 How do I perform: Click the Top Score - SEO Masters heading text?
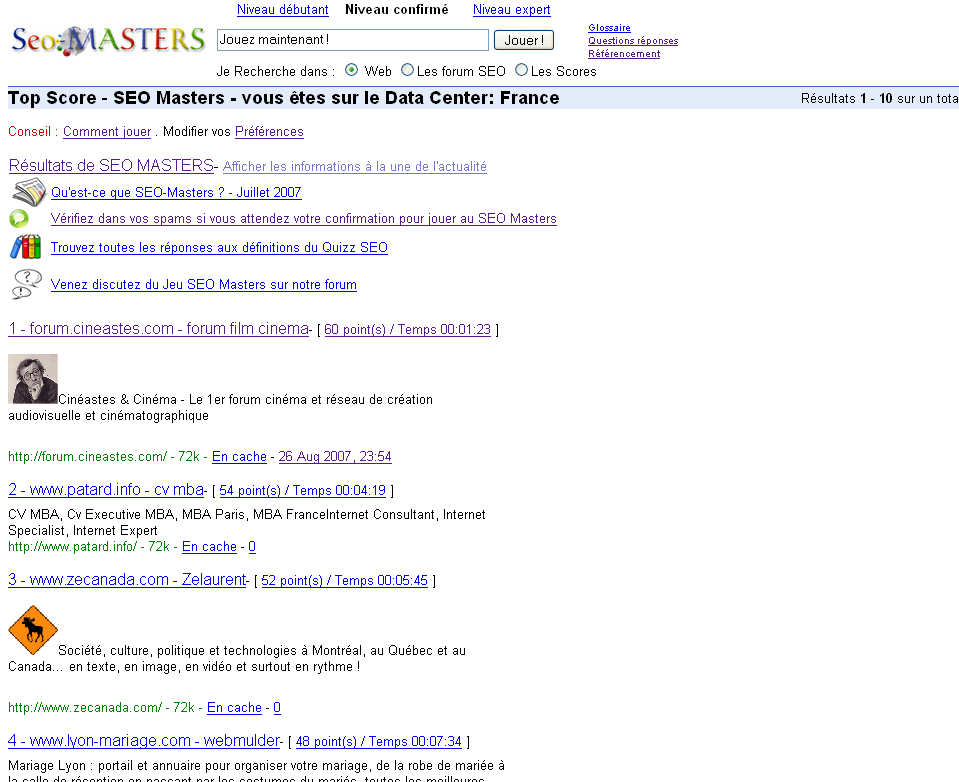click(x=283, y=98)
